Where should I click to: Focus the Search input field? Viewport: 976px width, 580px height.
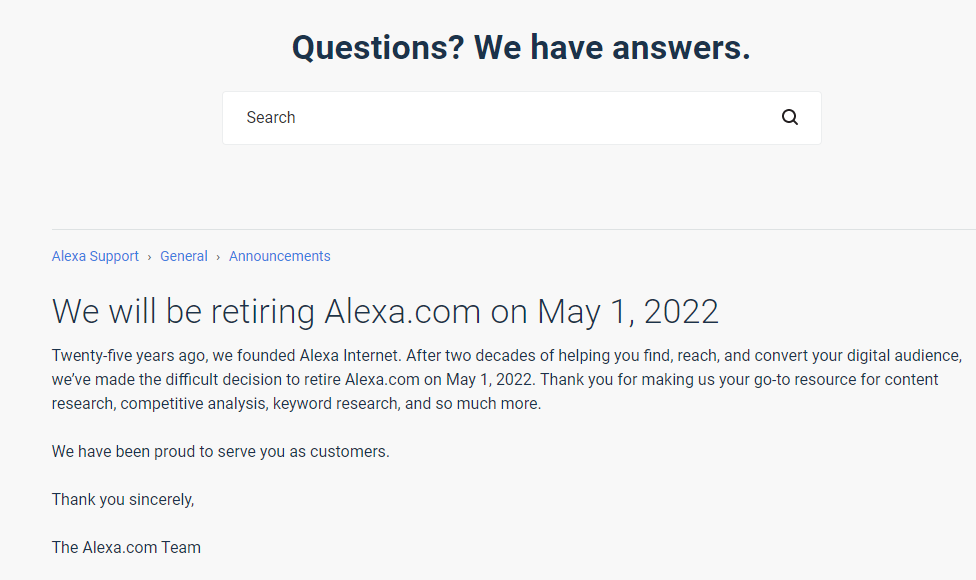tap(522, 118)
